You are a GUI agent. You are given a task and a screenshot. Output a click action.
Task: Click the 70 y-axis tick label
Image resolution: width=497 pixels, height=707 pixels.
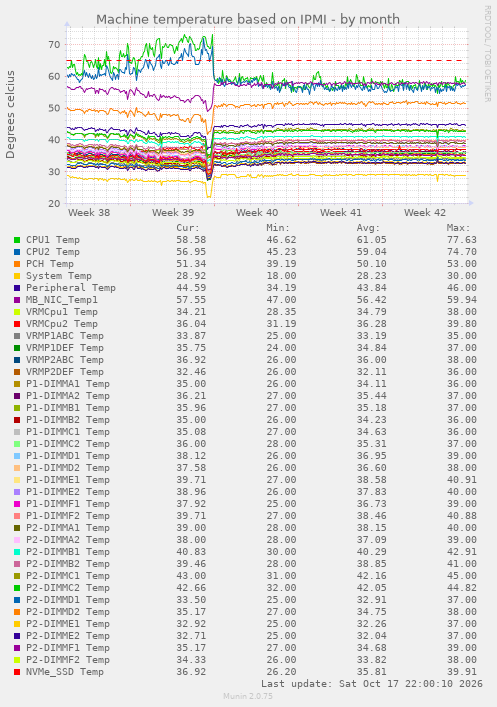pyautogui.click(x=54, y=45)
